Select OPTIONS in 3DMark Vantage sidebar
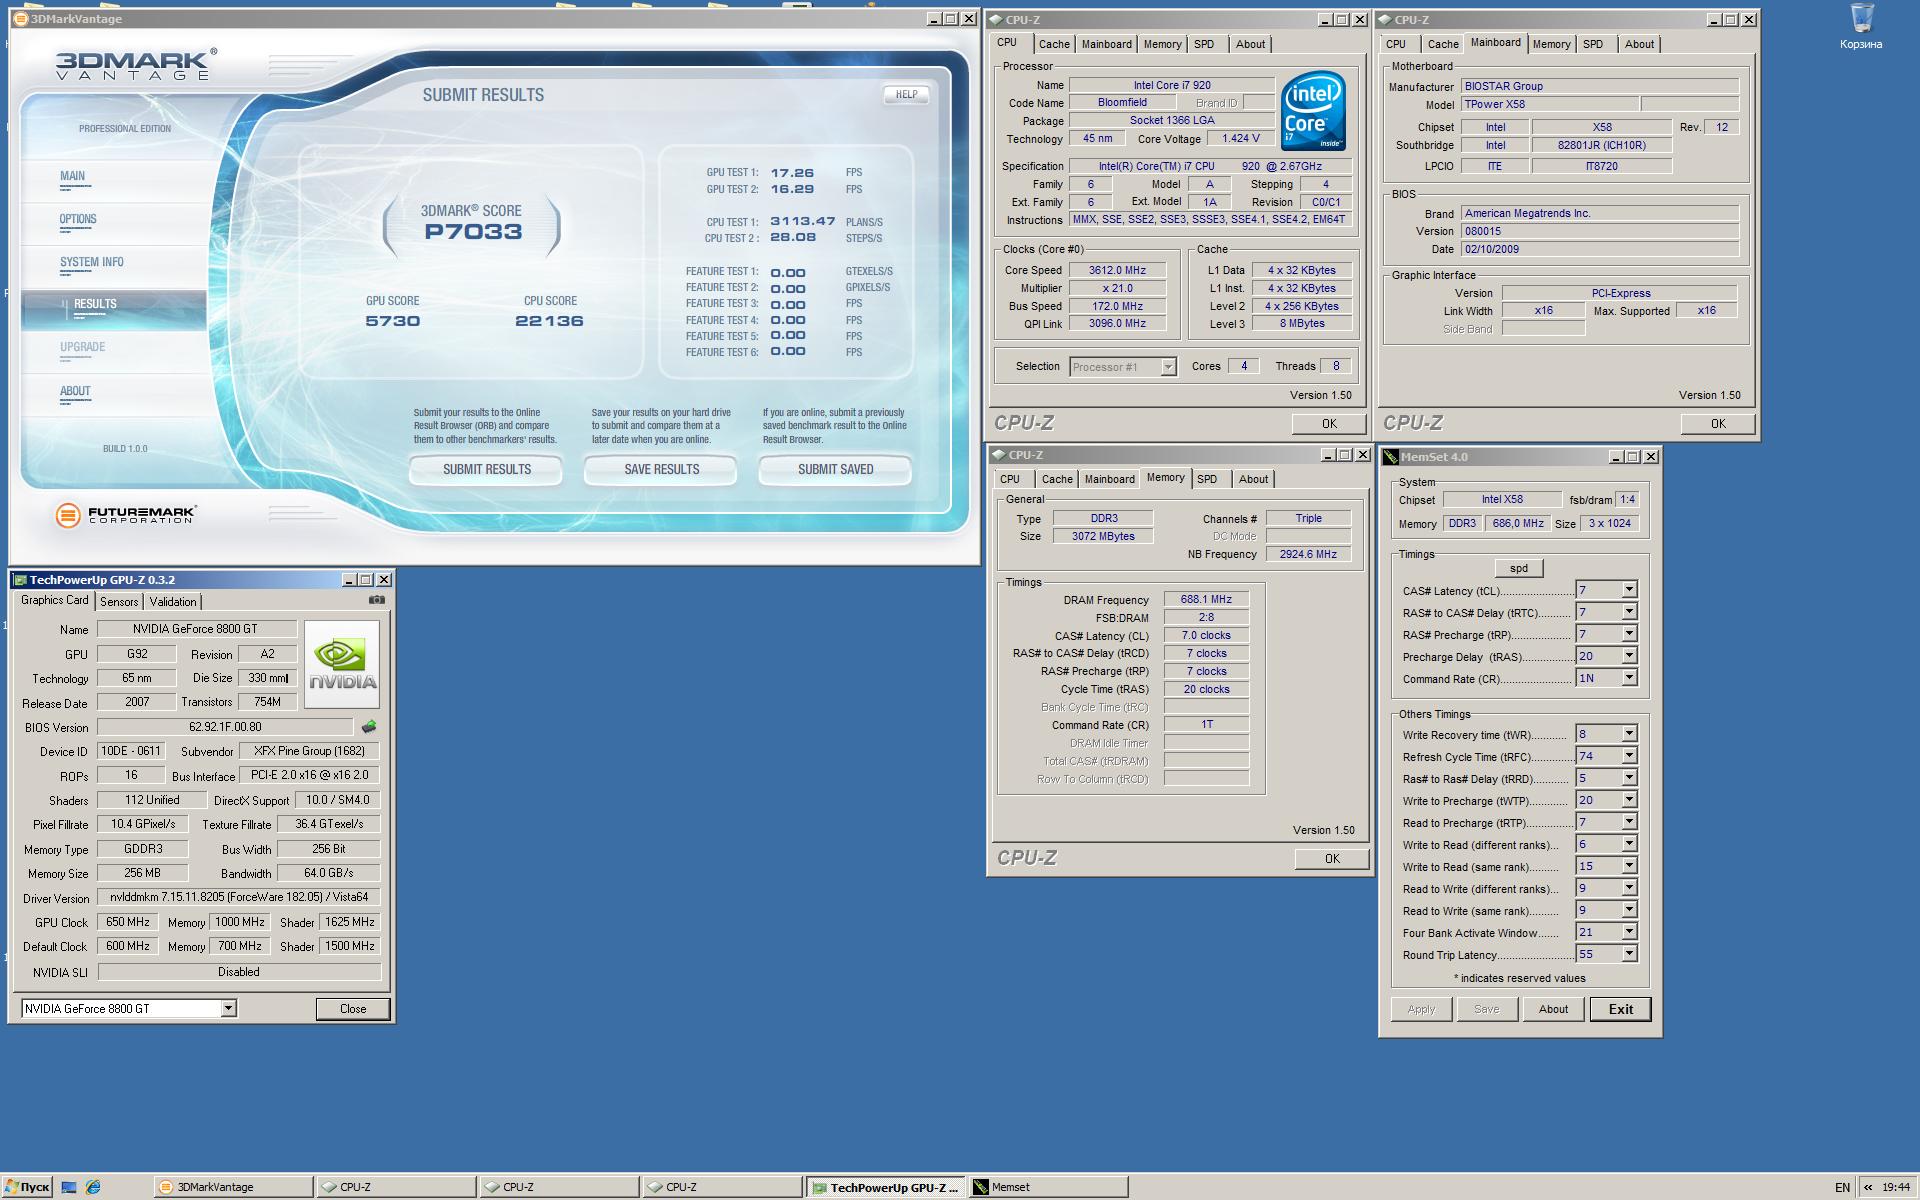This screenshot has height=1200, width=1920. 78,219
